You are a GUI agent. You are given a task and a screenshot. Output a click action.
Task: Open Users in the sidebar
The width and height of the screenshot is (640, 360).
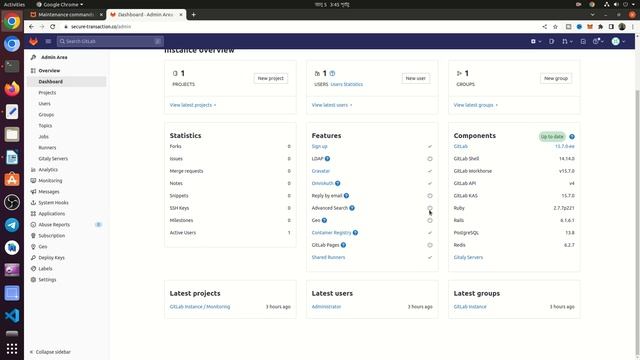pyautogui.click(x=44, y=104)
